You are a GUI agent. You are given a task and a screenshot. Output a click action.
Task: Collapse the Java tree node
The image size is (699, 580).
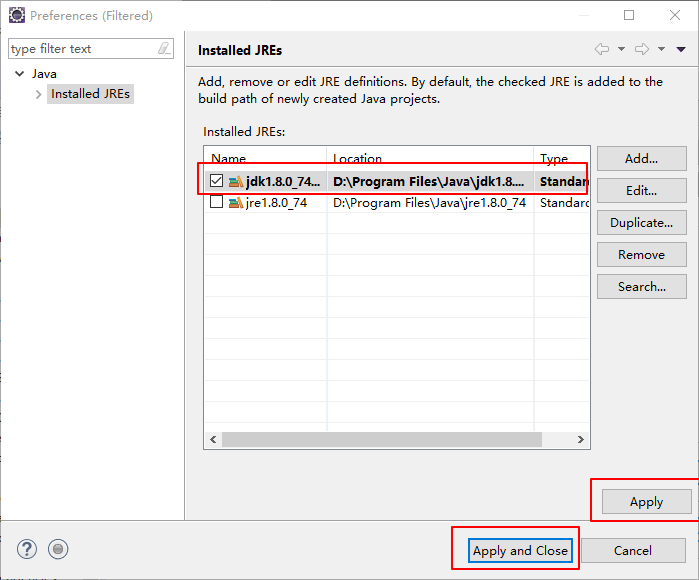(x=19, y=74)
